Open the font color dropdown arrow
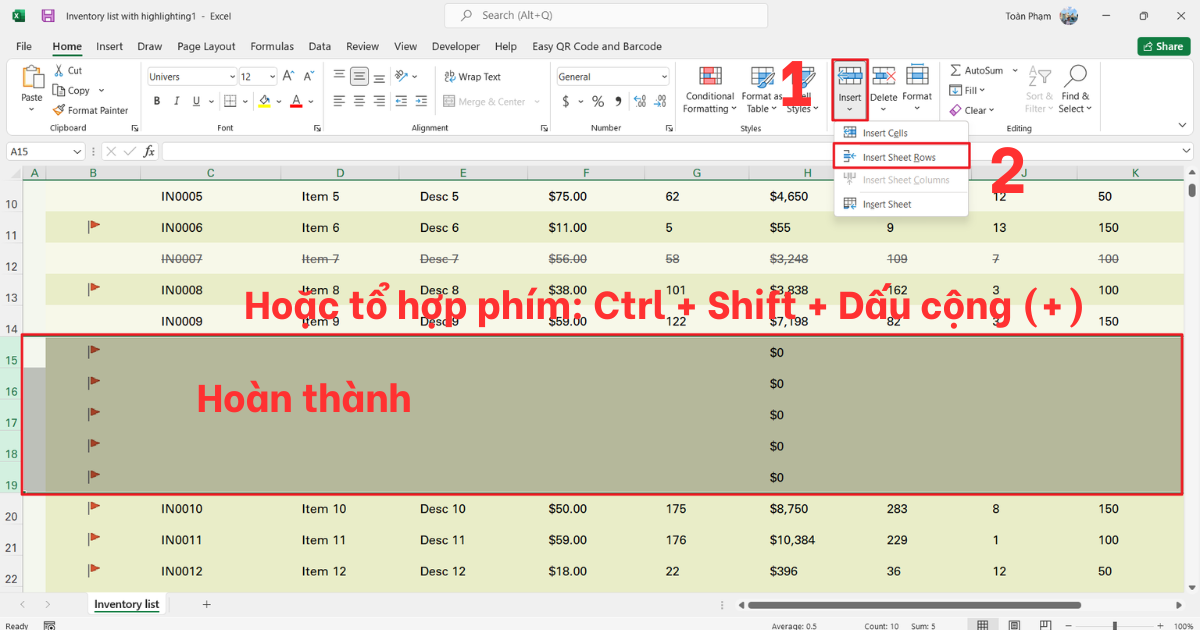 pyautogui.click(x=311, y=102)
